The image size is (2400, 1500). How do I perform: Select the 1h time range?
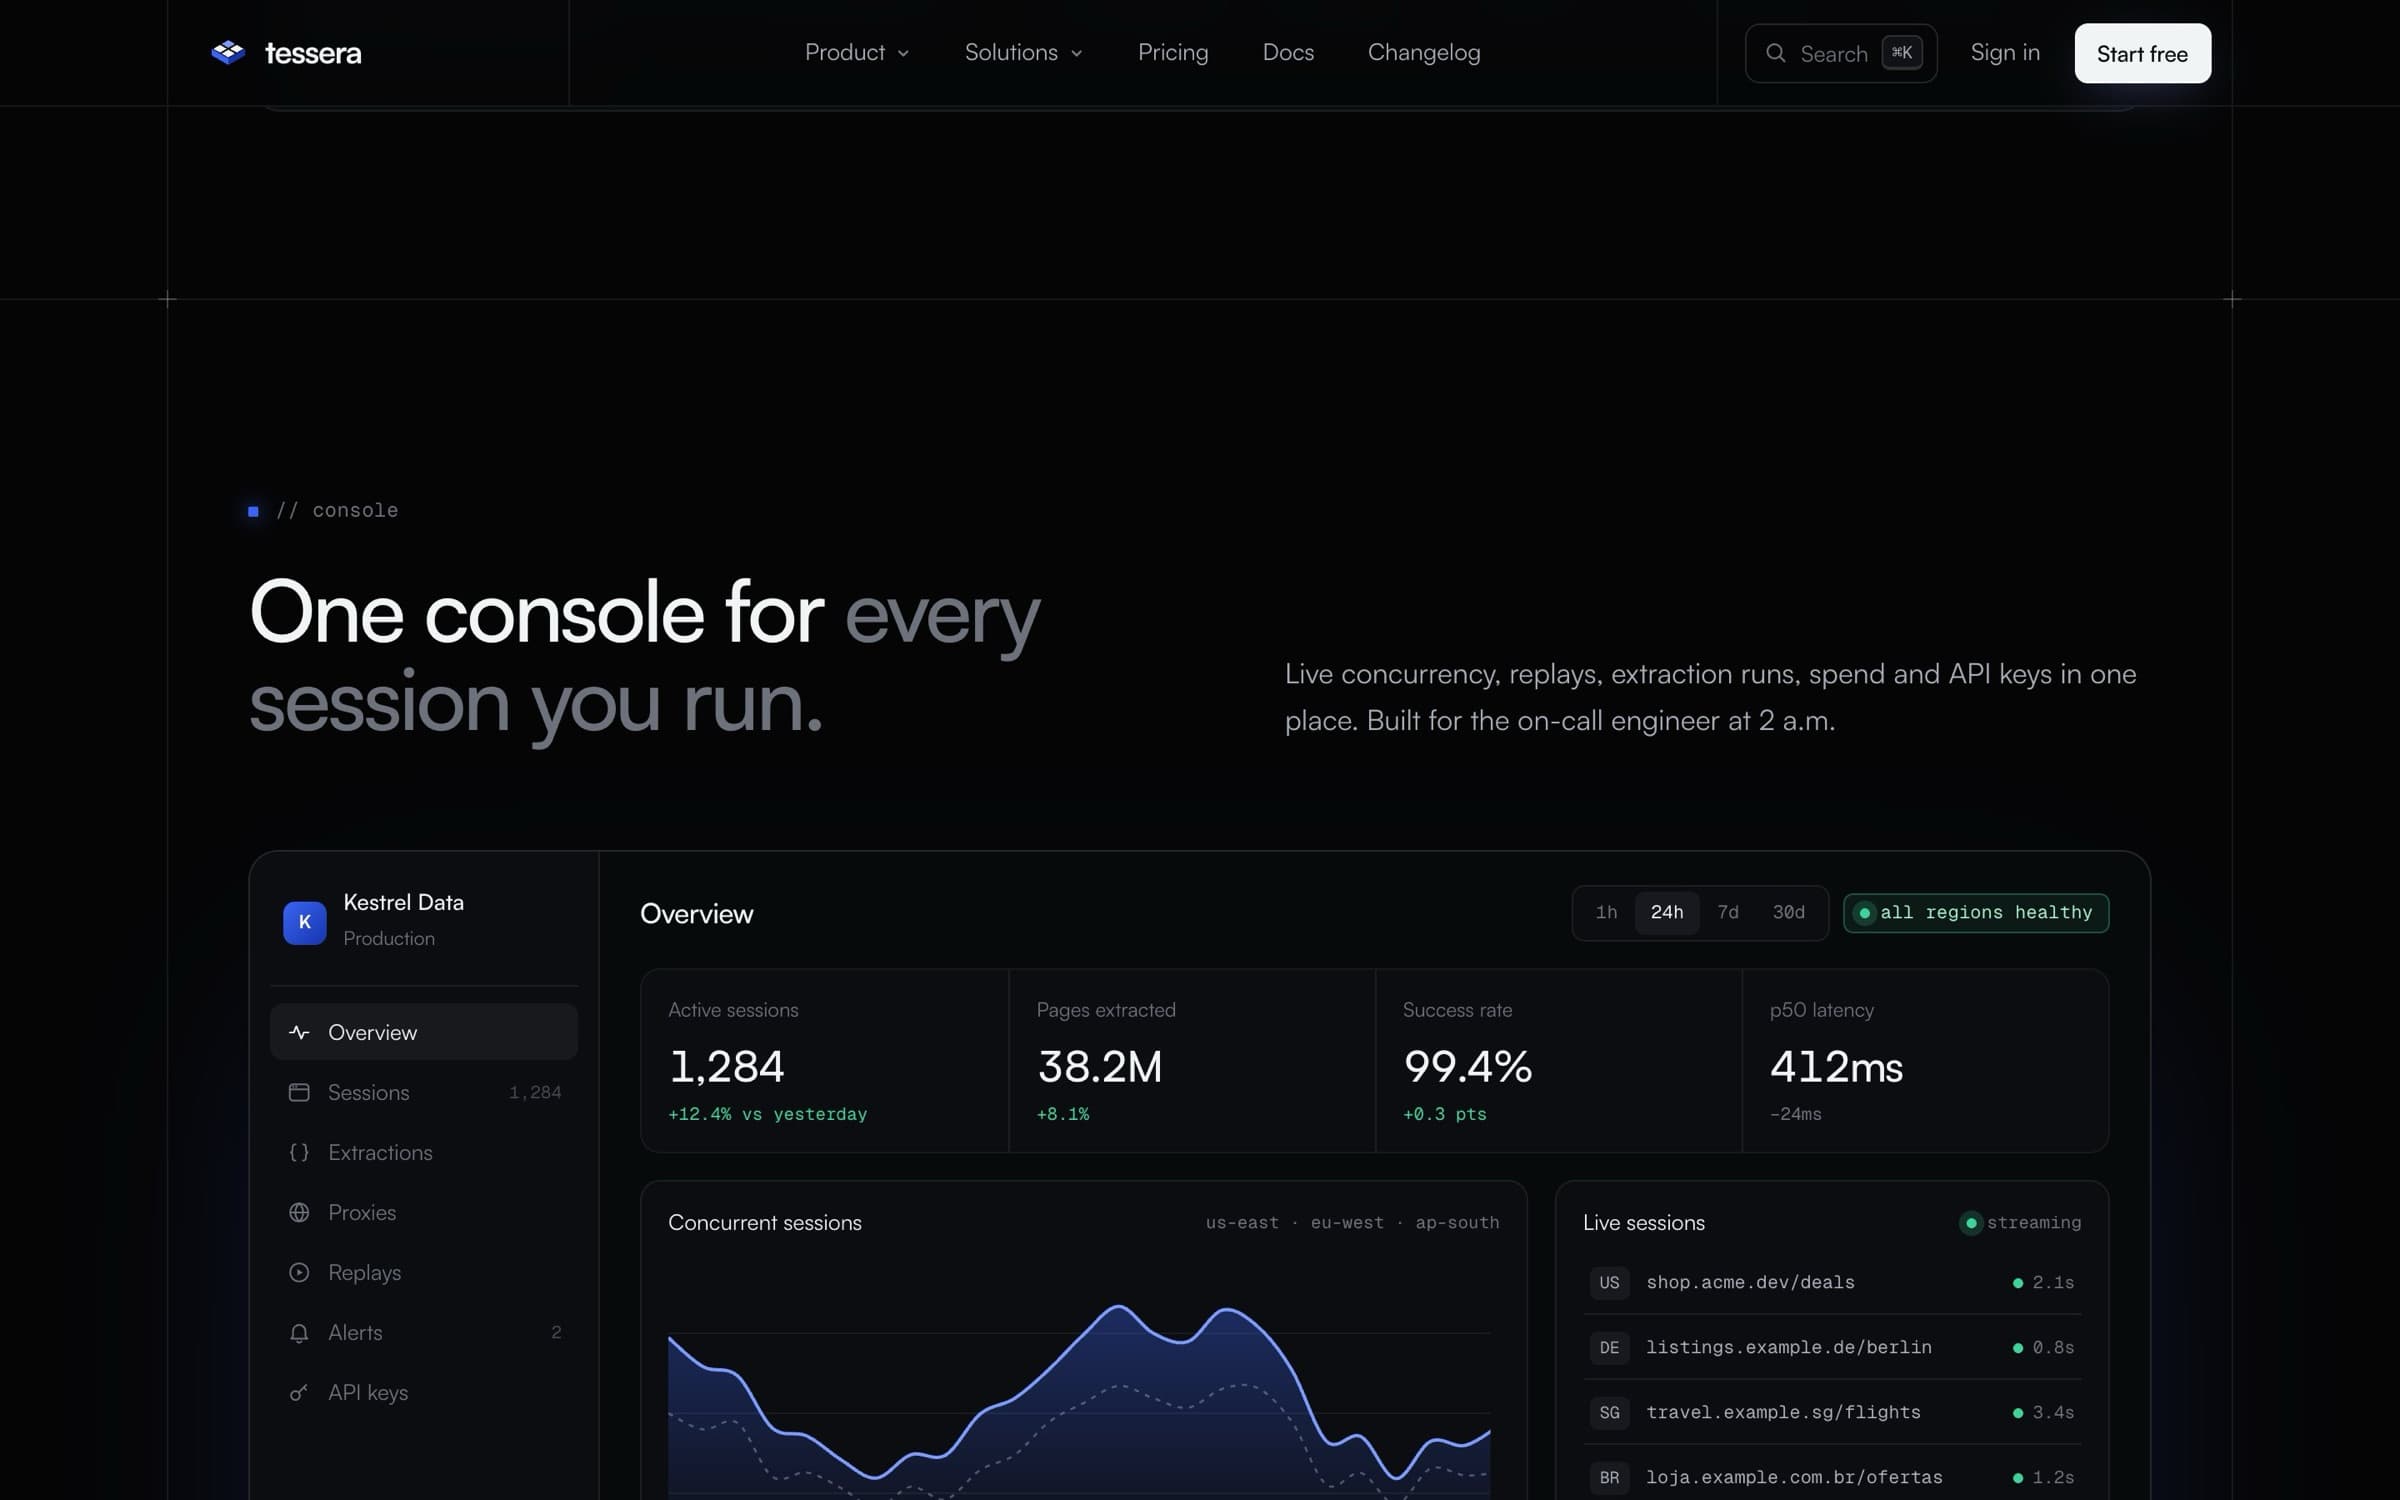[x=1606, y=912]
